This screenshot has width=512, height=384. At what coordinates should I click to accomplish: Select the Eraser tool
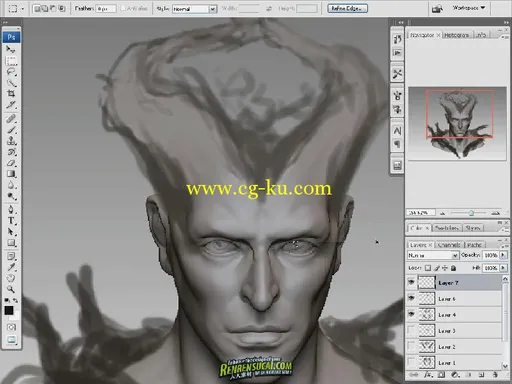coord(11,163)
